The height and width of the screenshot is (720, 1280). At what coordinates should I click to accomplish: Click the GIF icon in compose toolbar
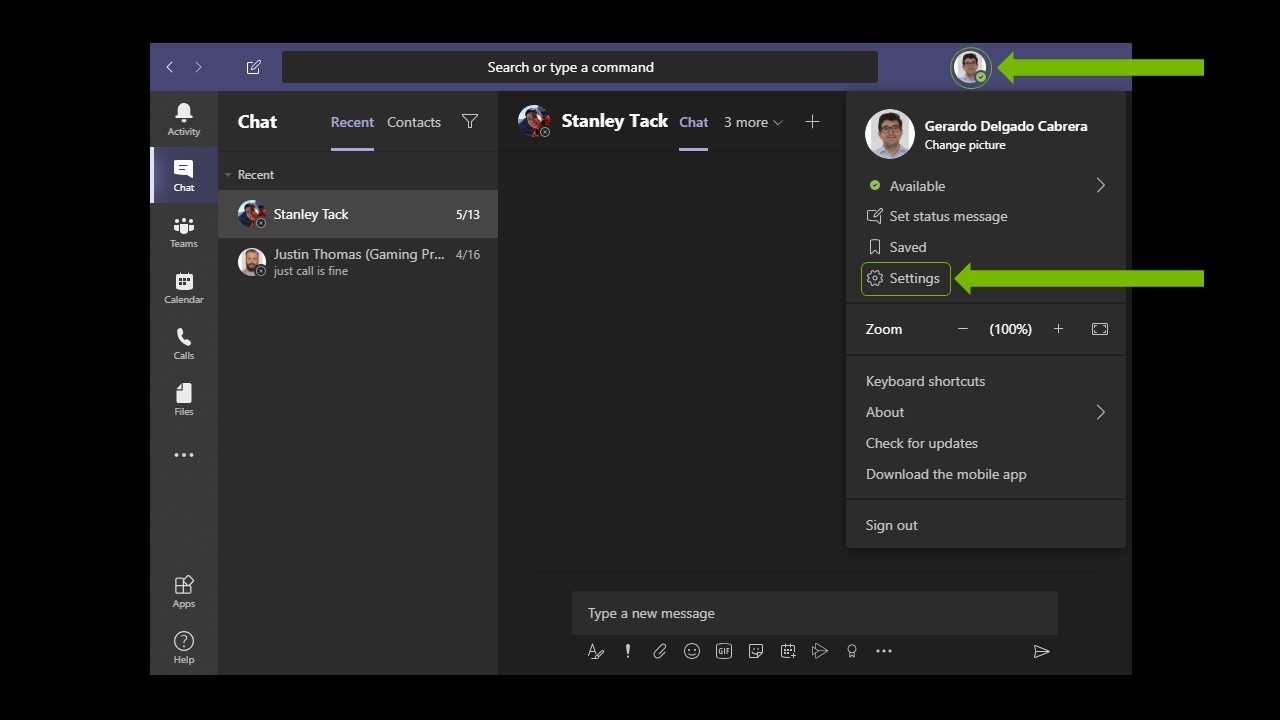[x=724, y=651]
